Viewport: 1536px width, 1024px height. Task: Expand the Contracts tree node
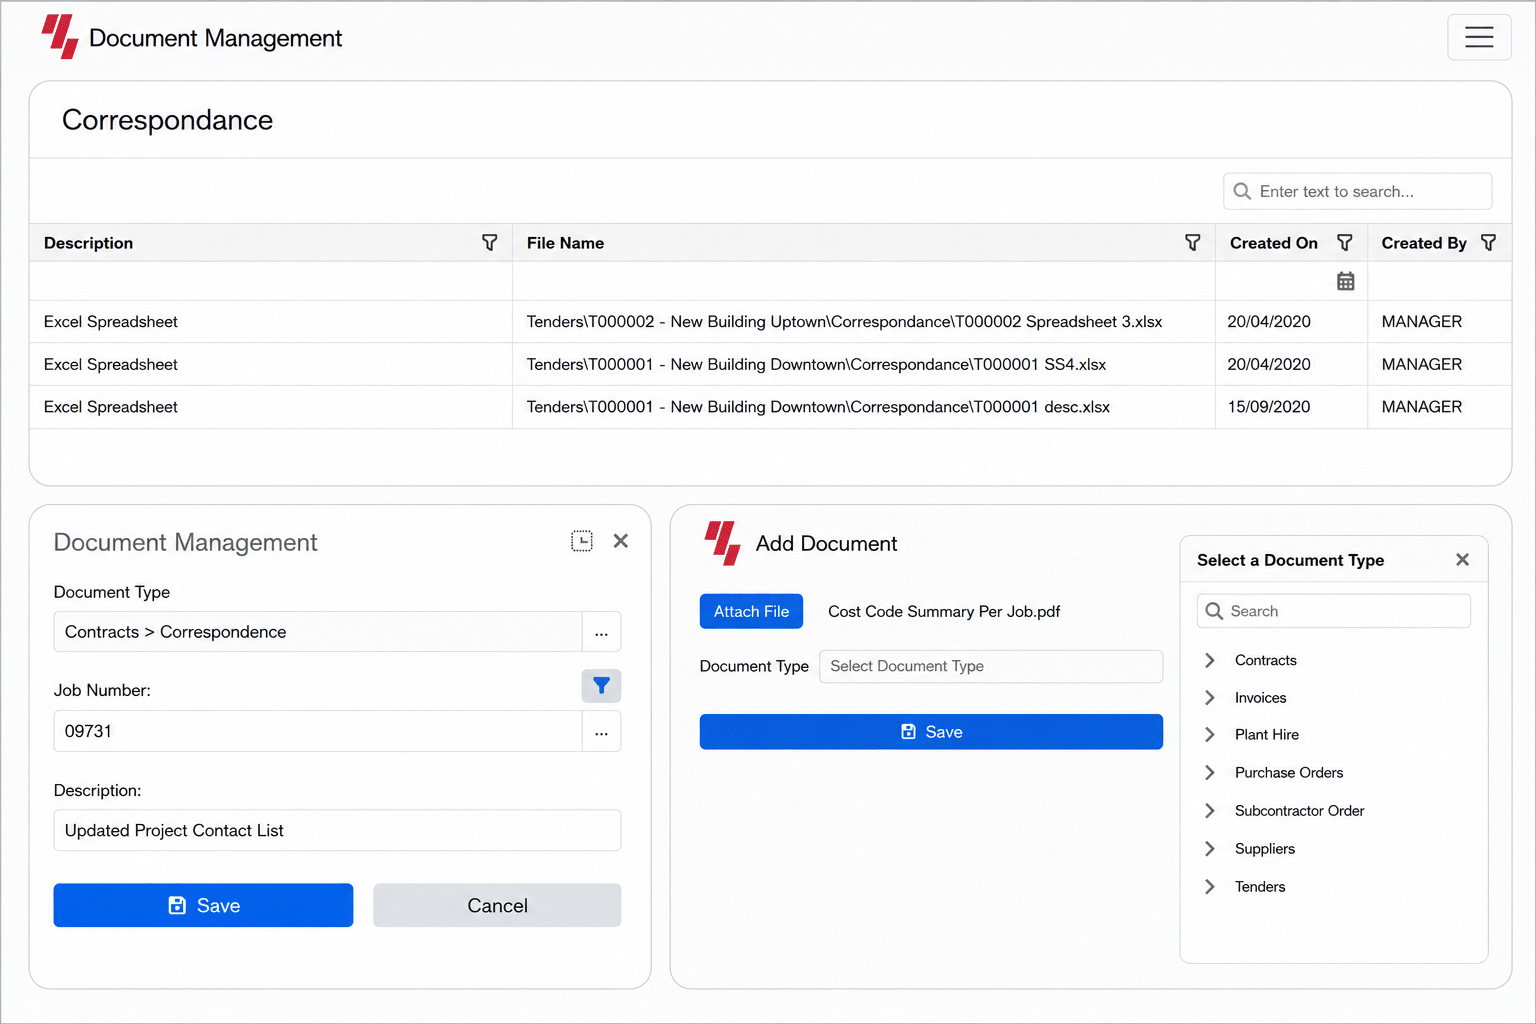point(1210,660)
